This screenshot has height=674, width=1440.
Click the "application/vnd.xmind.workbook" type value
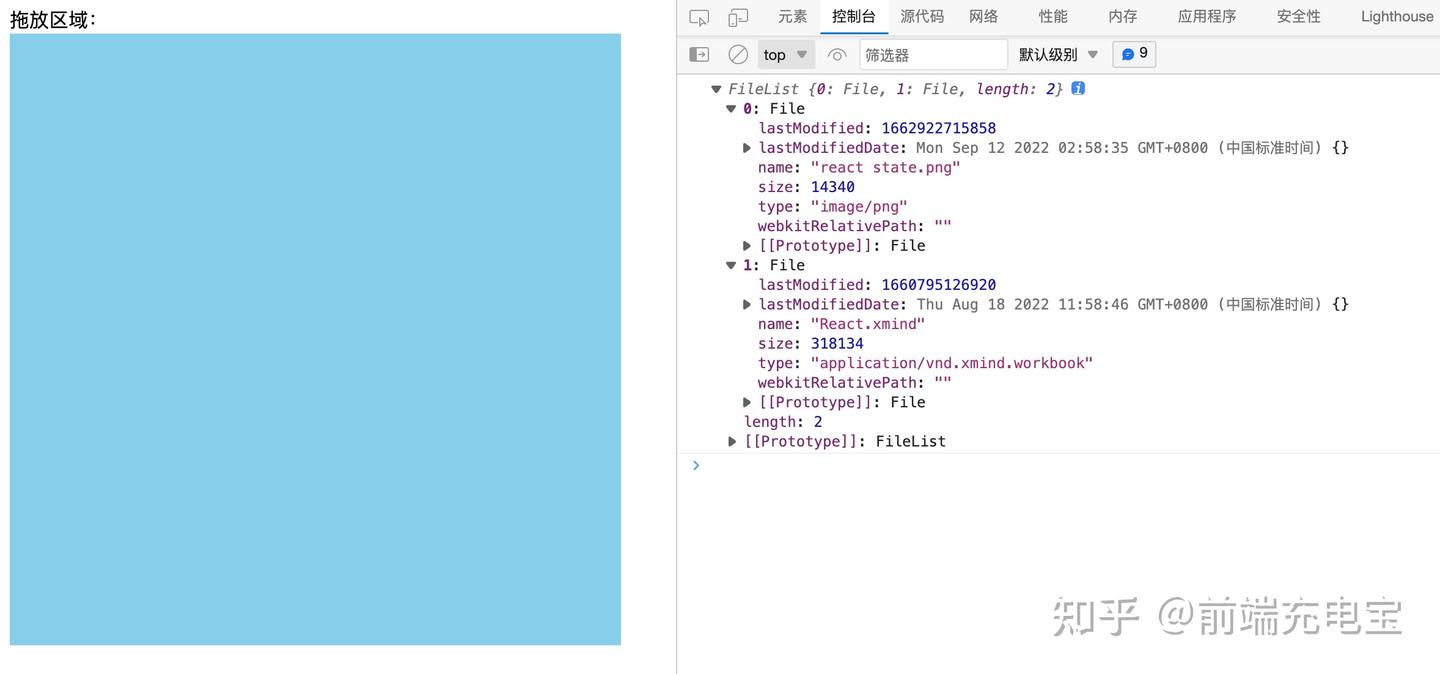[x=952, y=363]
